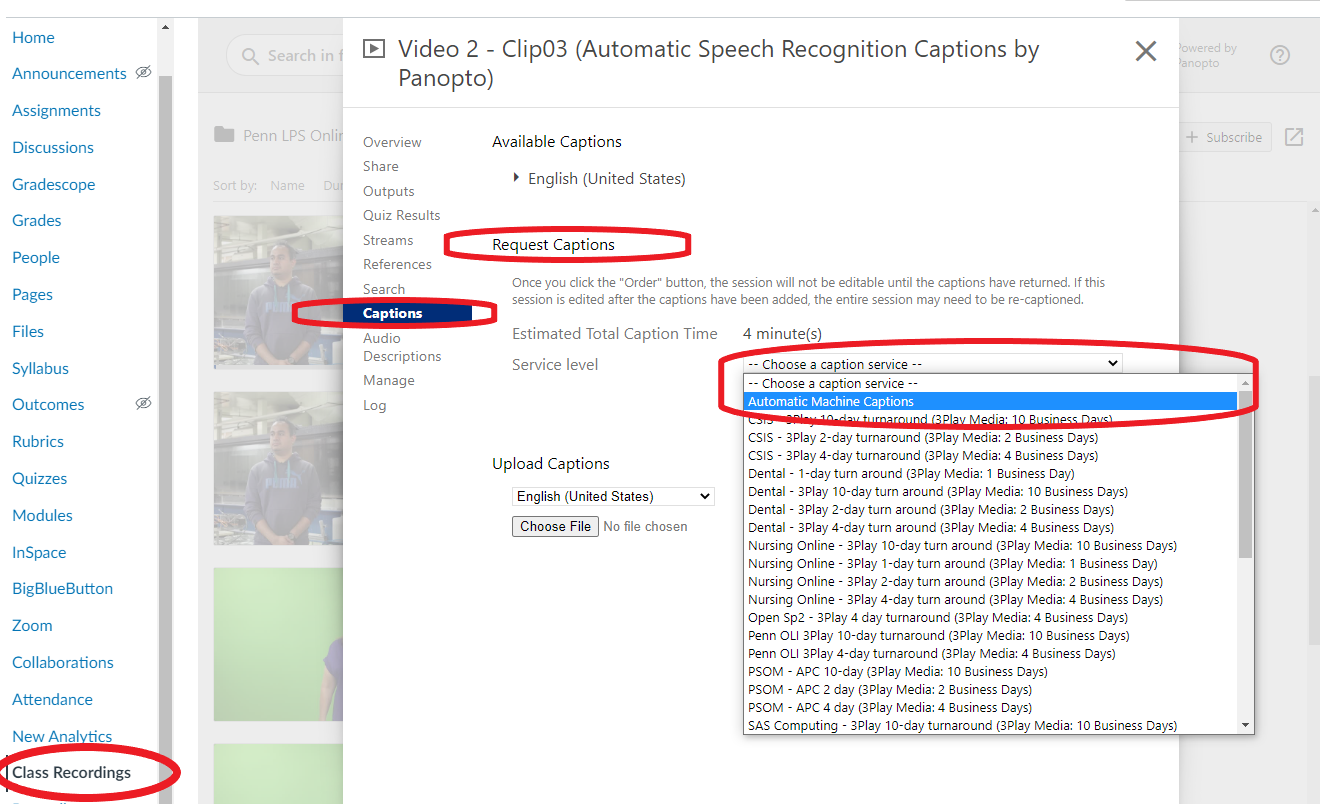Click the video play icon beside the title
This screenshot has height=804, width=1320.
(374, 48)
